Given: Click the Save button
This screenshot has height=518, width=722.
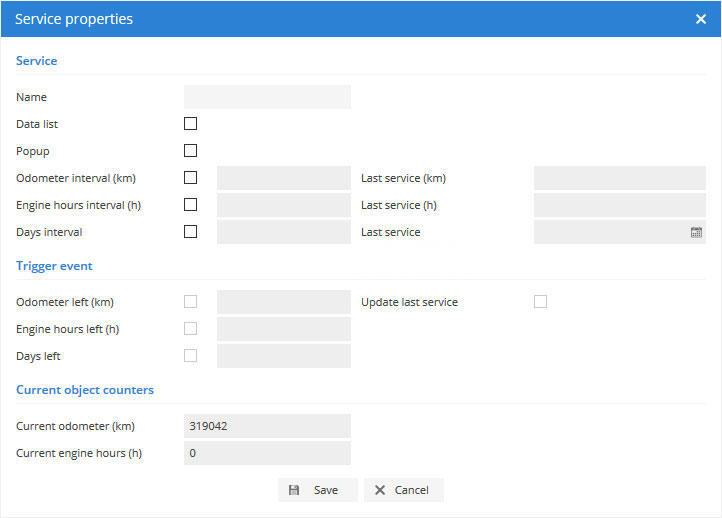Looking at the screenshot, I should tap(317, 490).
